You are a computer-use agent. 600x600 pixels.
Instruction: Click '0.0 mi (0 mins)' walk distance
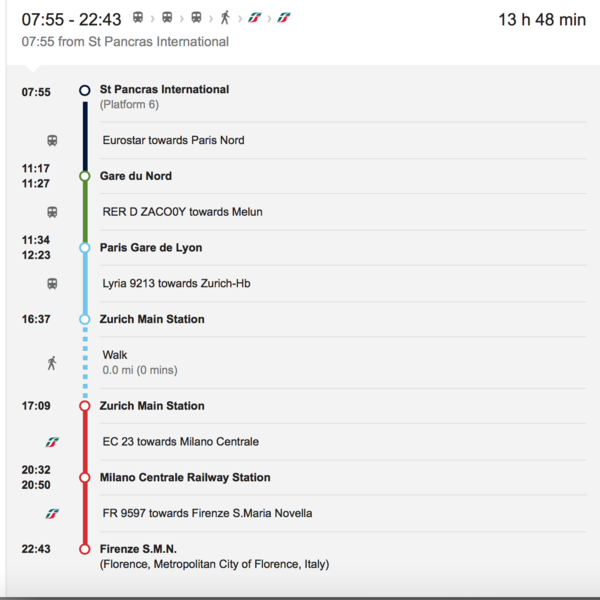(x=140, y=370)
